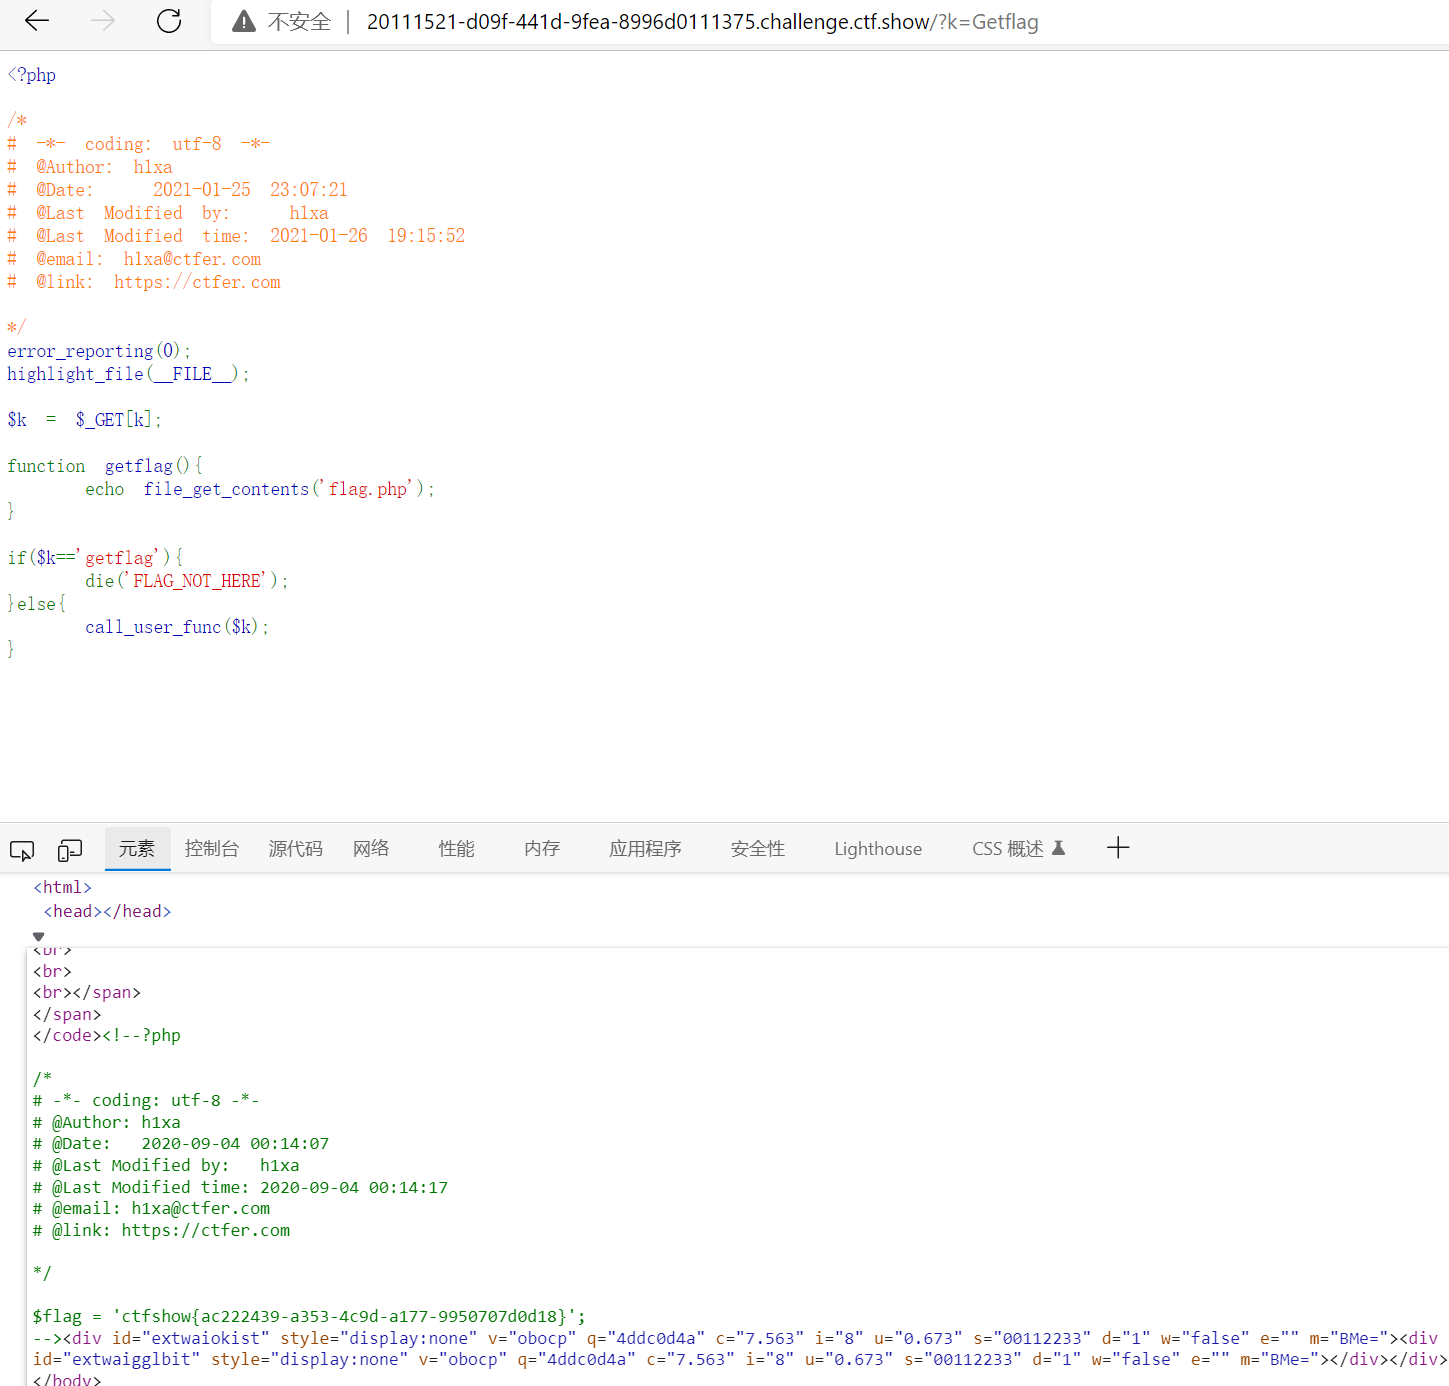Open the 源代码 sources tab
The height and width of the screenshot is (1386, 1449).
click(296, 849)
